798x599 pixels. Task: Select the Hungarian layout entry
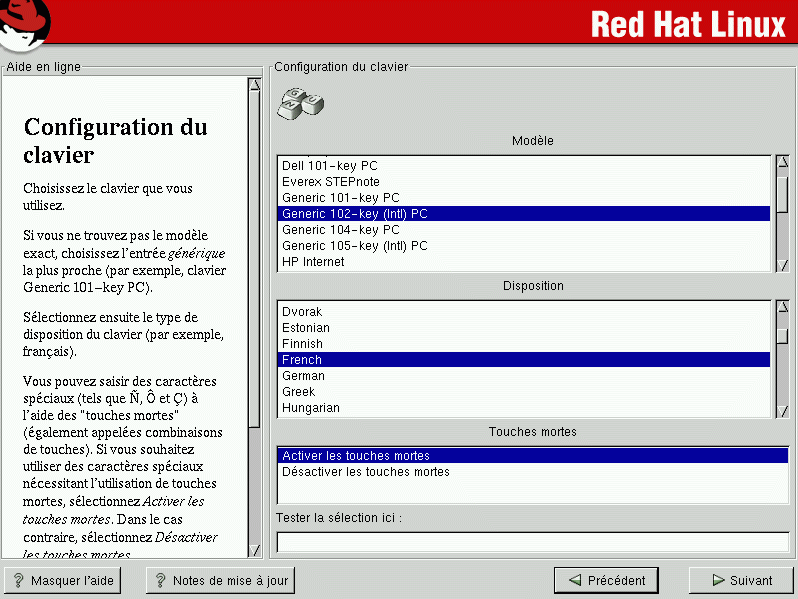310,408
